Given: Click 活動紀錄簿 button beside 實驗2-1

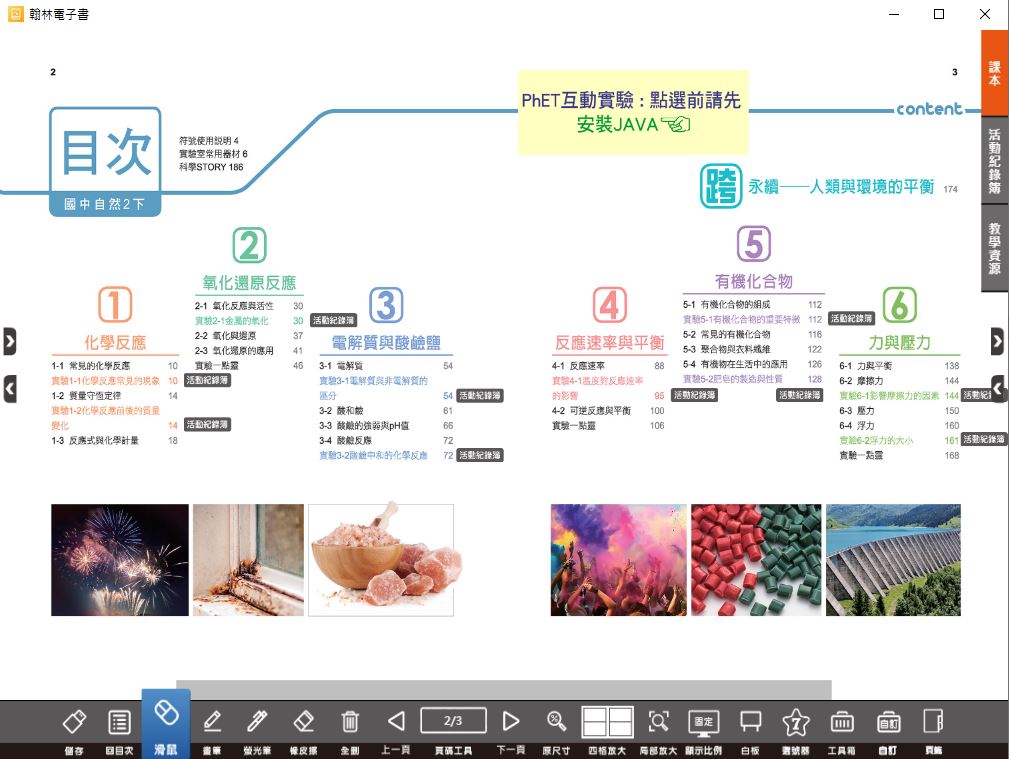Looking at the screenshot, I should click(333, 320).
